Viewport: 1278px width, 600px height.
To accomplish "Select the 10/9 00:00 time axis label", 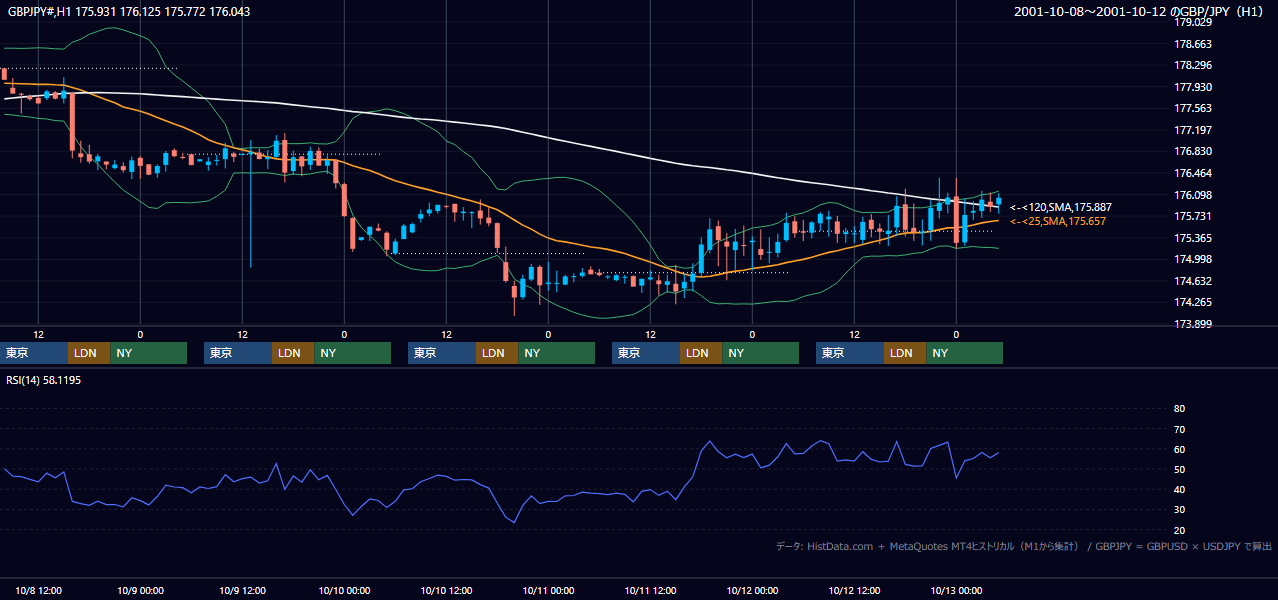I will click(141, 590).
